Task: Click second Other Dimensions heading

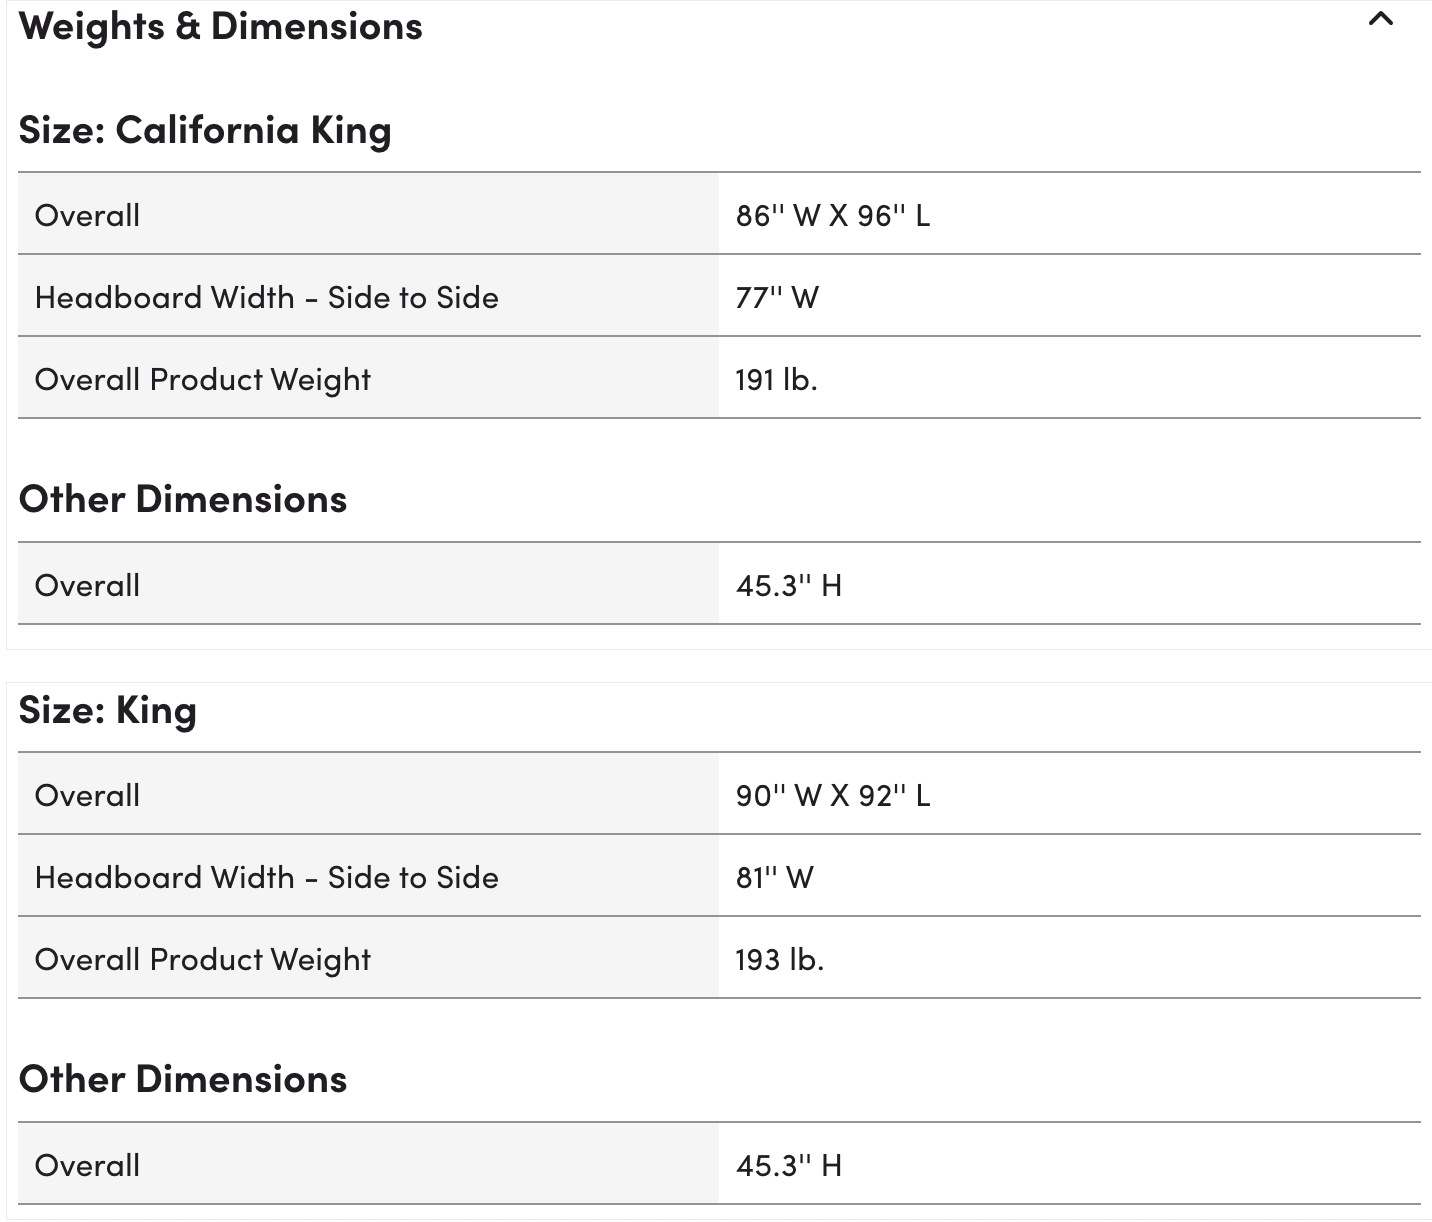Action: tap(183, 1078)
